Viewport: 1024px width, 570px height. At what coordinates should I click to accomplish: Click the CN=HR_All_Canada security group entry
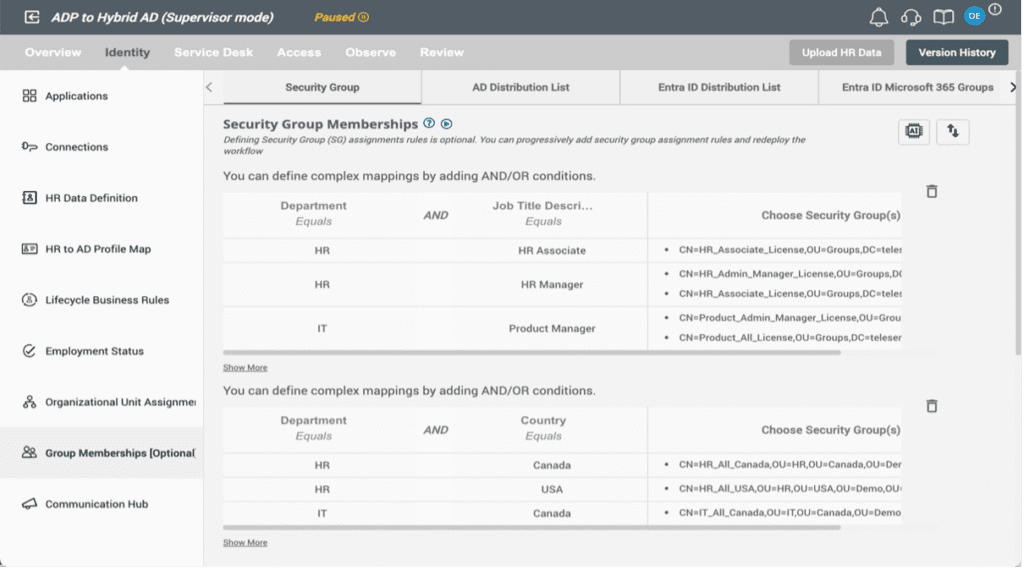pyautogui.click(x=790, y=464)
